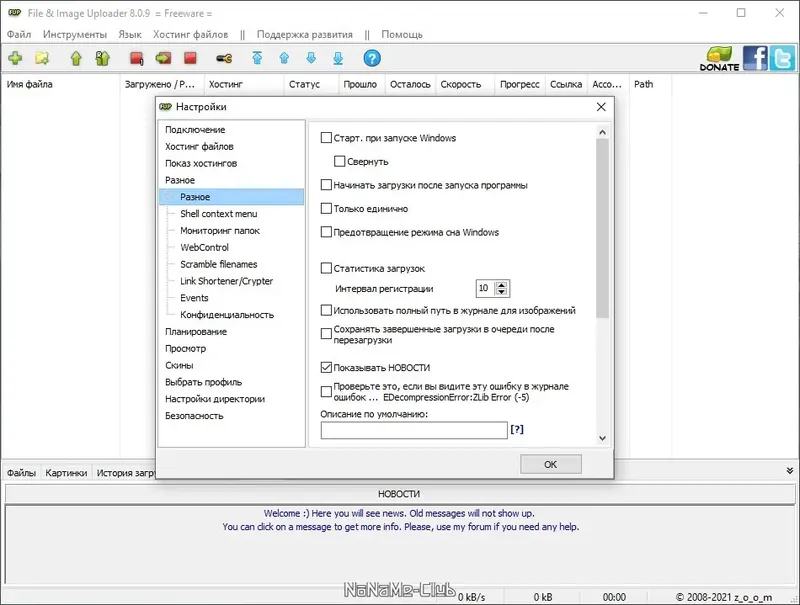Decrease Интервал регистрации with spinner down arrow
Screen dimensions: 800x605
click(x=502, y=292)
